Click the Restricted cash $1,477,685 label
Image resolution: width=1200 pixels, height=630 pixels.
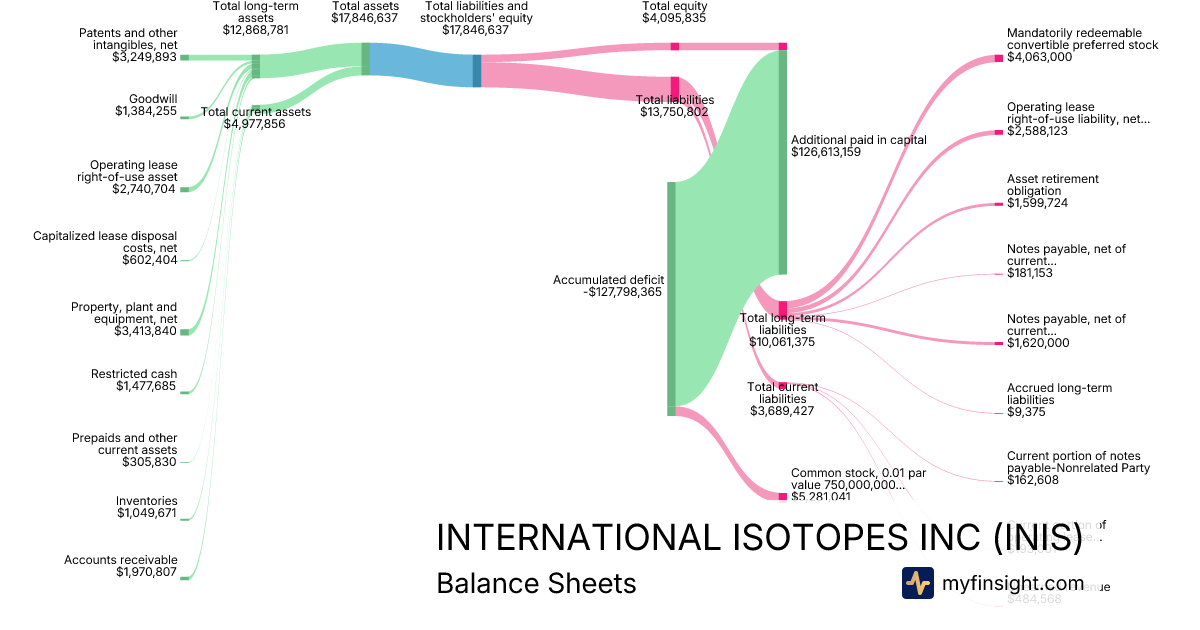click(133, 380)
